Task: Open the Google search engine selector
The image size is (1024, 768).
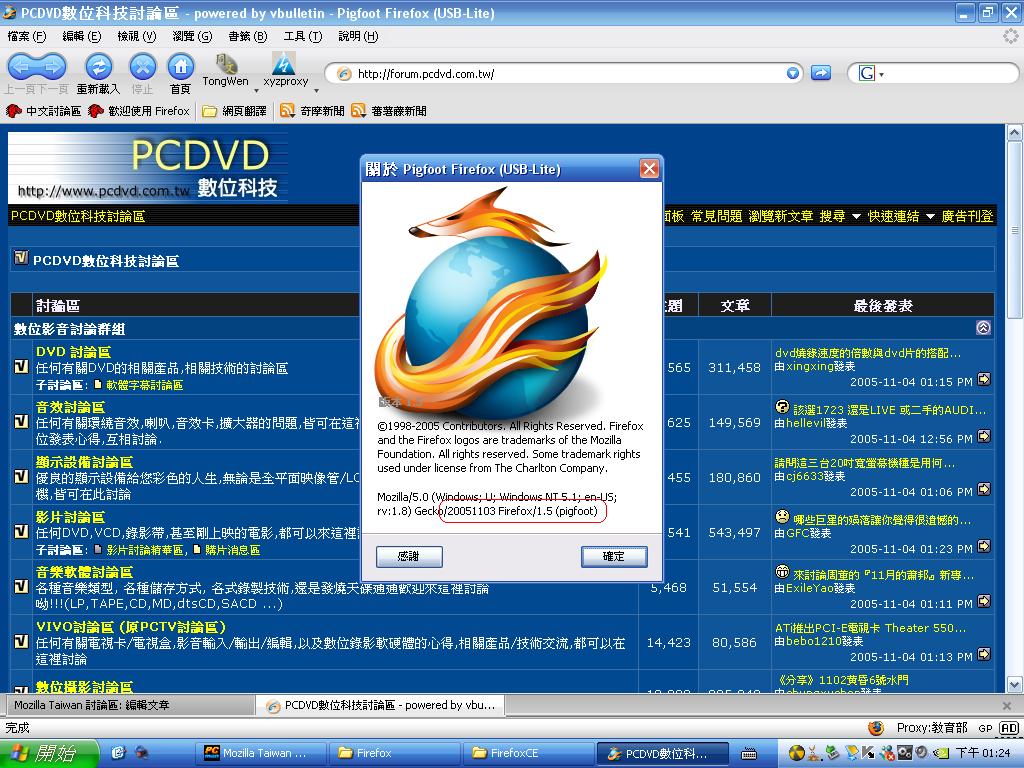Action: (x=871, y=73)
